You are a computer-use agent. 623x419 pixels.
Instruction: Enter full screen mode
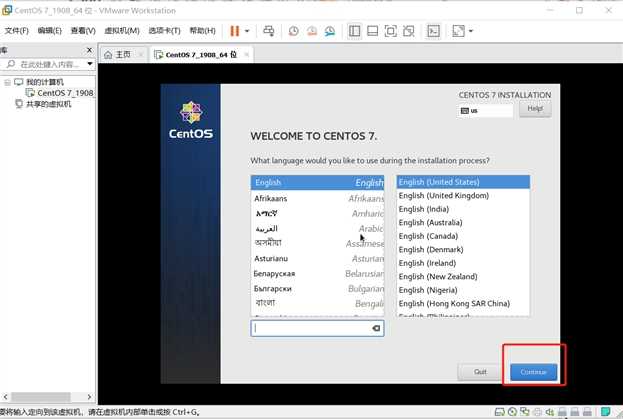[391, 31]
